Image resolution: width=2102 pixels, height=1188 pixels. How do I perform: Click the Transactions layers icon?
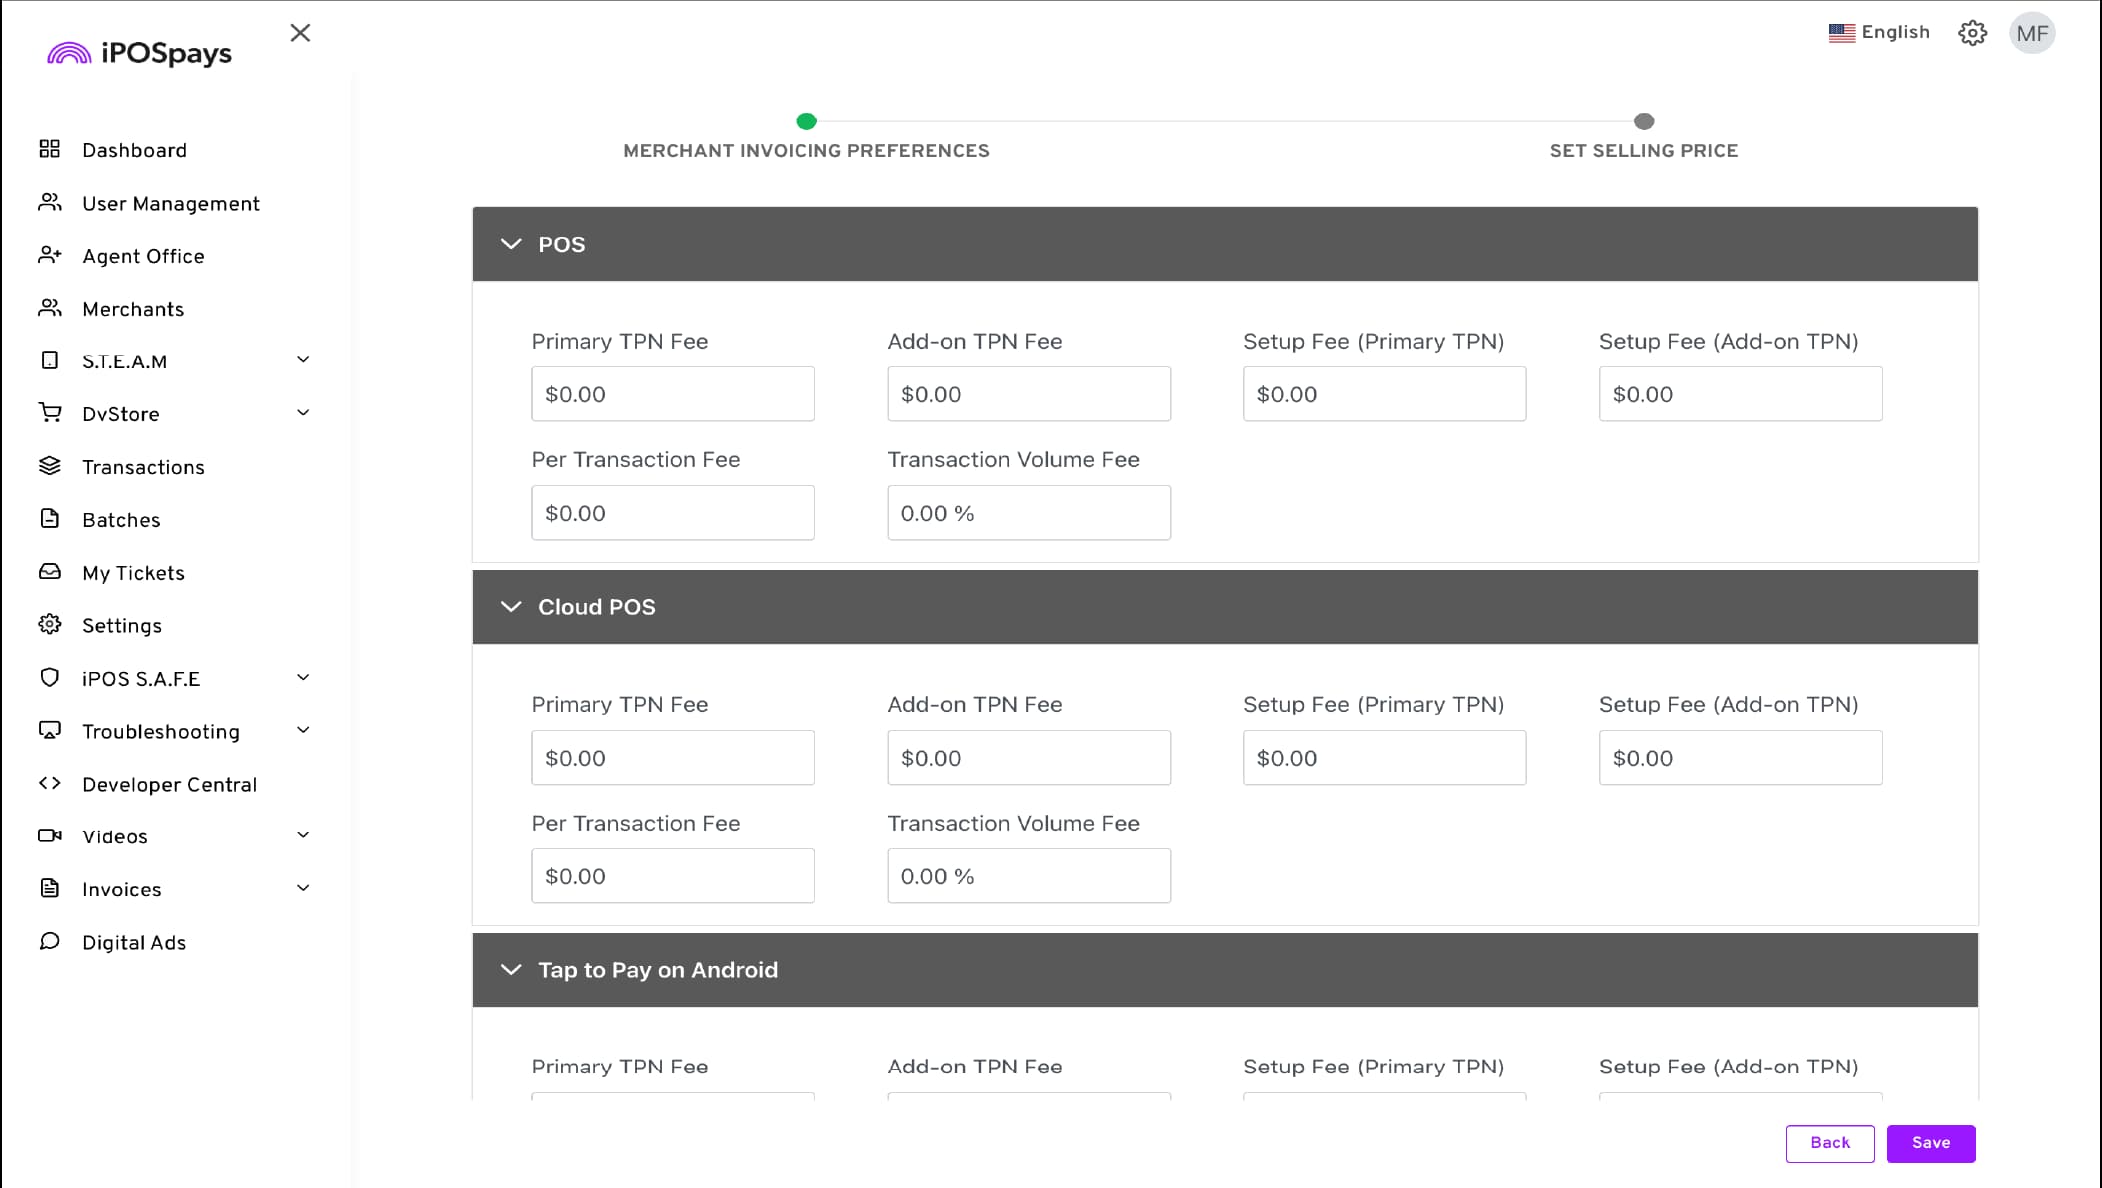[49, 466]
